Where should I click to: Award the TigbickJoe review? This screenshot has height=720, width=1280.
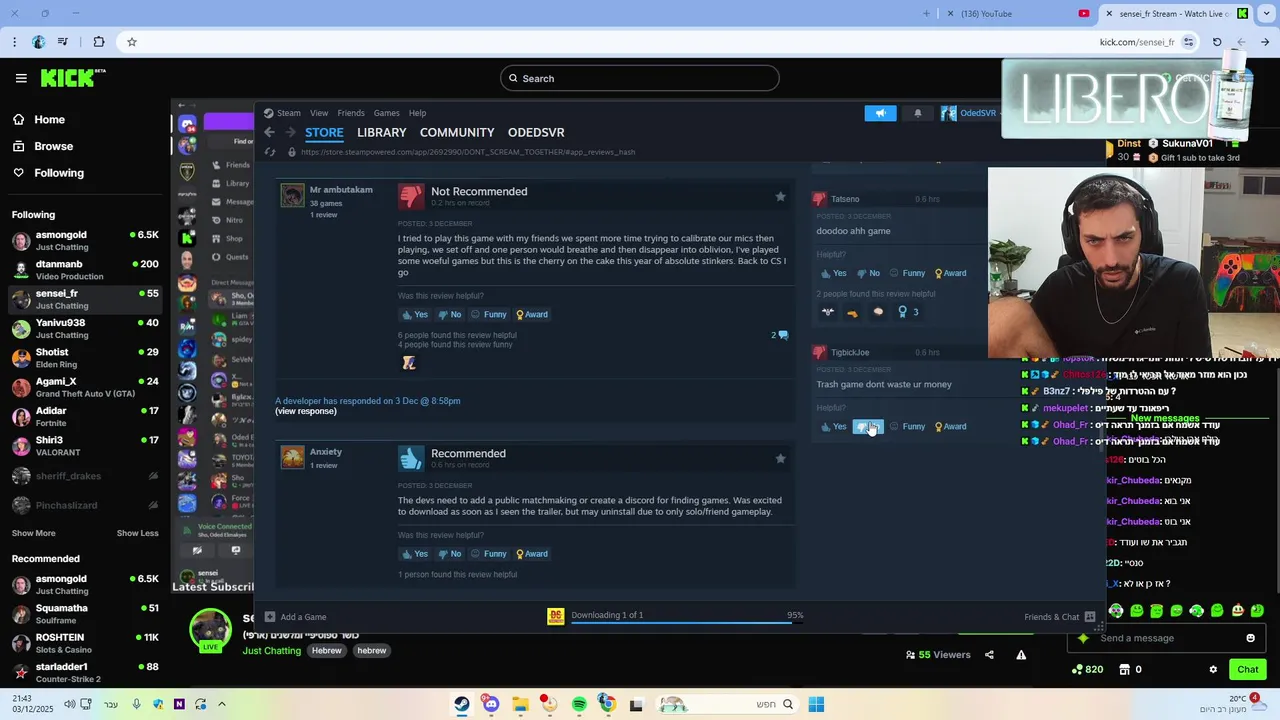[951, 427]
